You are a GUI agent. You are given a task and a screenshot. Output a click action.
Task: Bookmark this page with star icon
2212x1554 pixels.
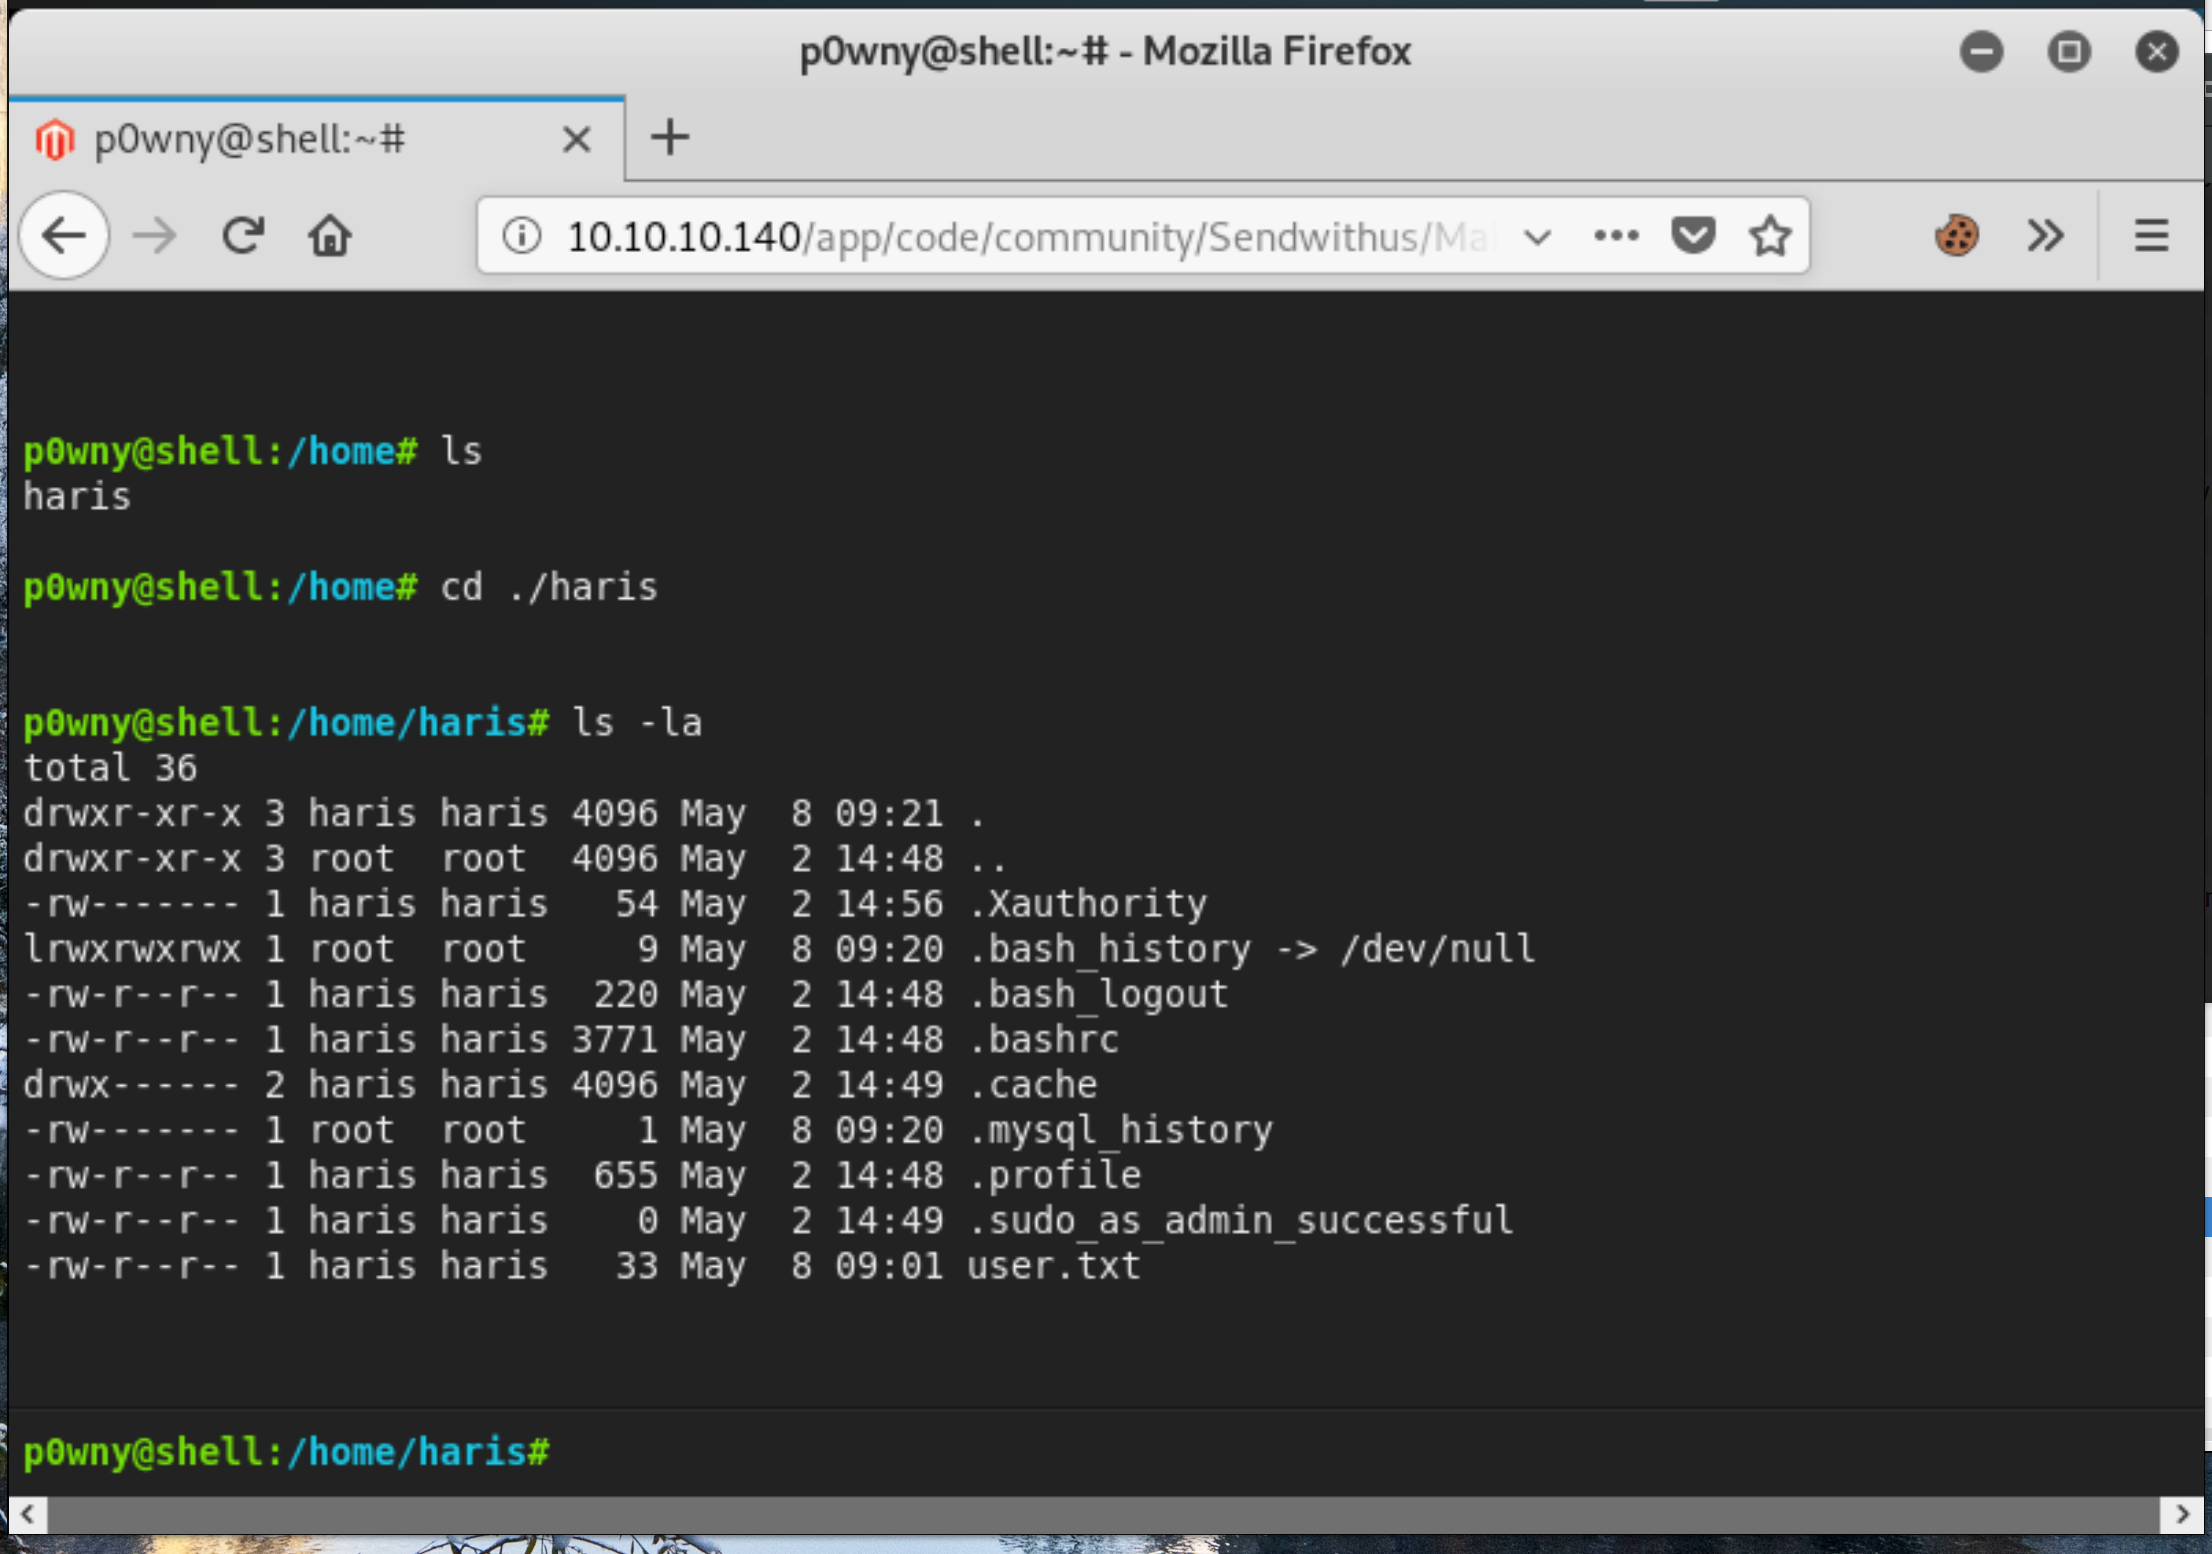tap(1770, 236)
